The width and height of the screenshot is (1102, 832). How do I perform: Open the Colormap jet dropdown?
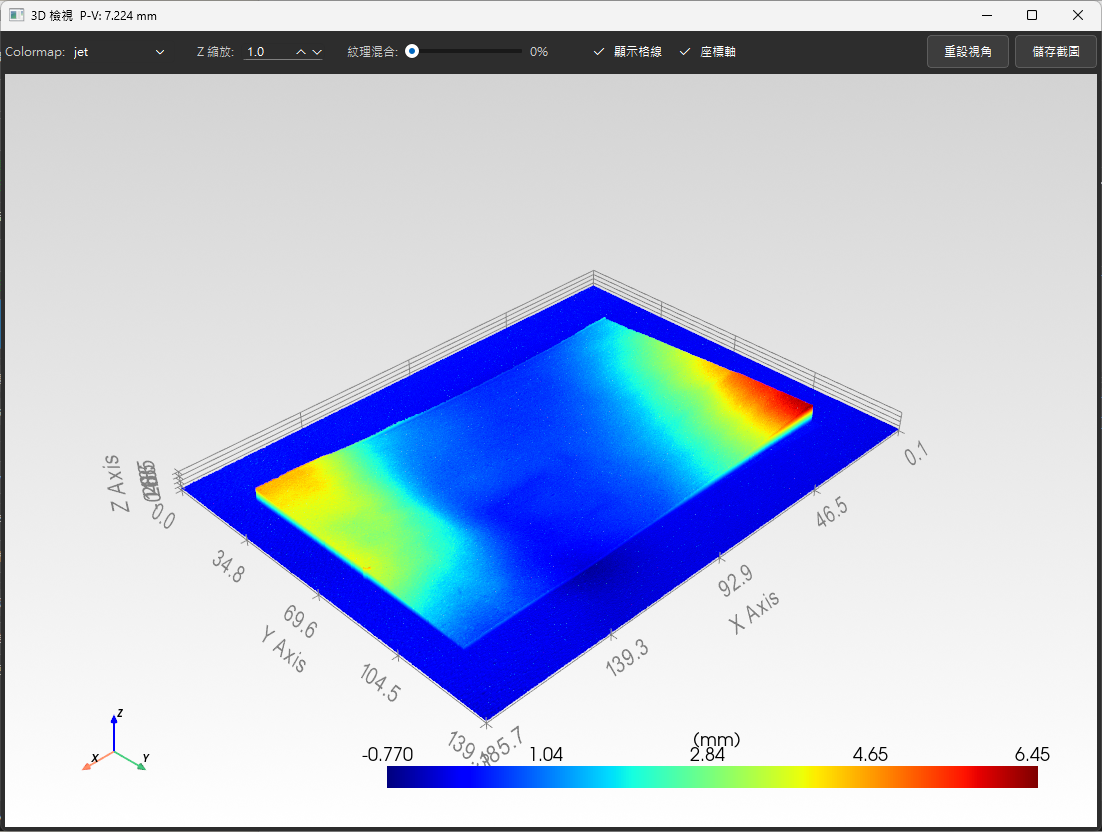tap(118, 52)
